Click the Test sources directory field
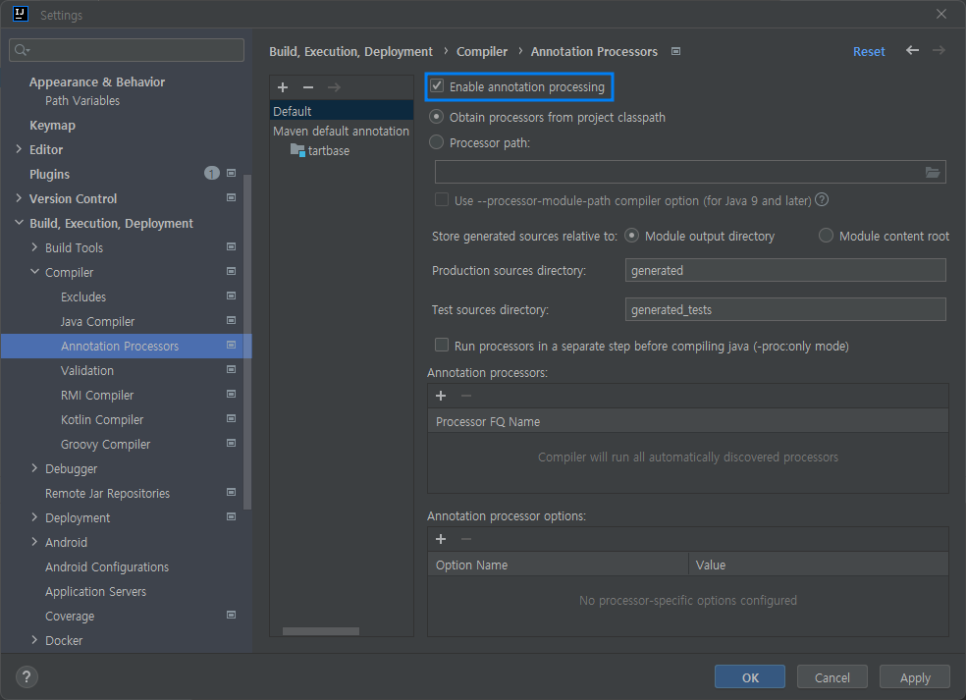This screenshot has width=966, height=700. [785, 309]
